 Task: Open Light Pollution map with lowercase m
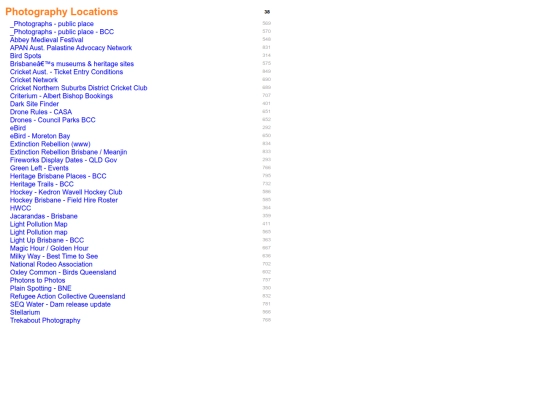click(x=39, y=232)
